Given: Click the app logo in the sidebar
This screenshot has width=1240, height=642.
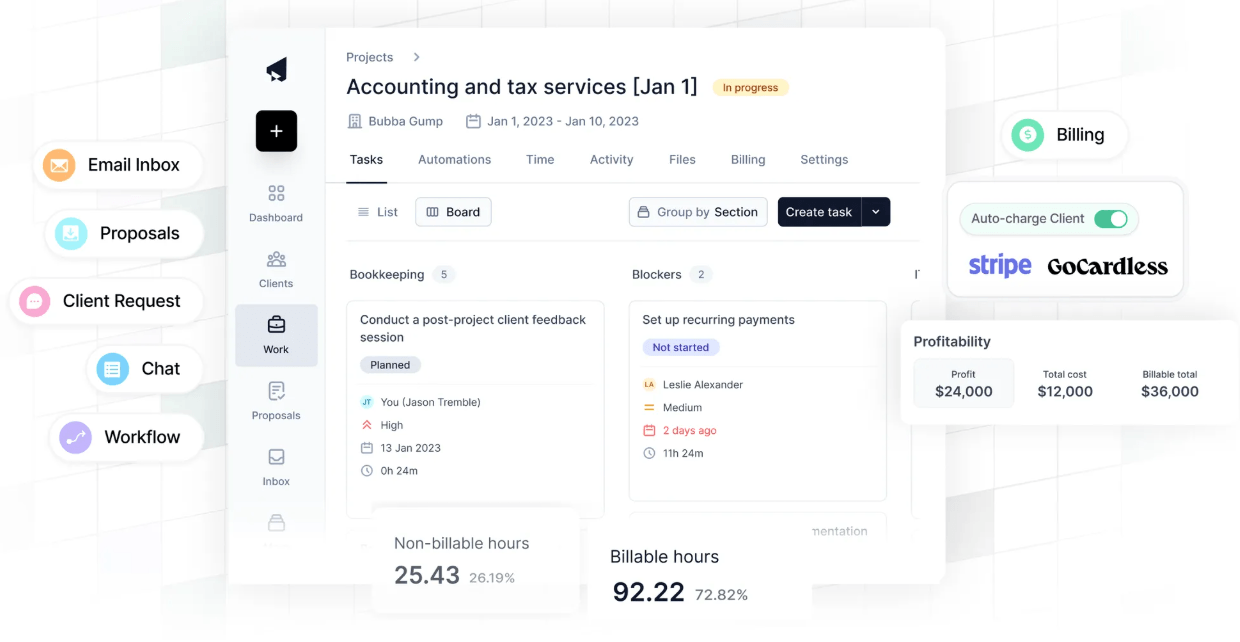Looking at the screenshot, I should coord(277,69).
